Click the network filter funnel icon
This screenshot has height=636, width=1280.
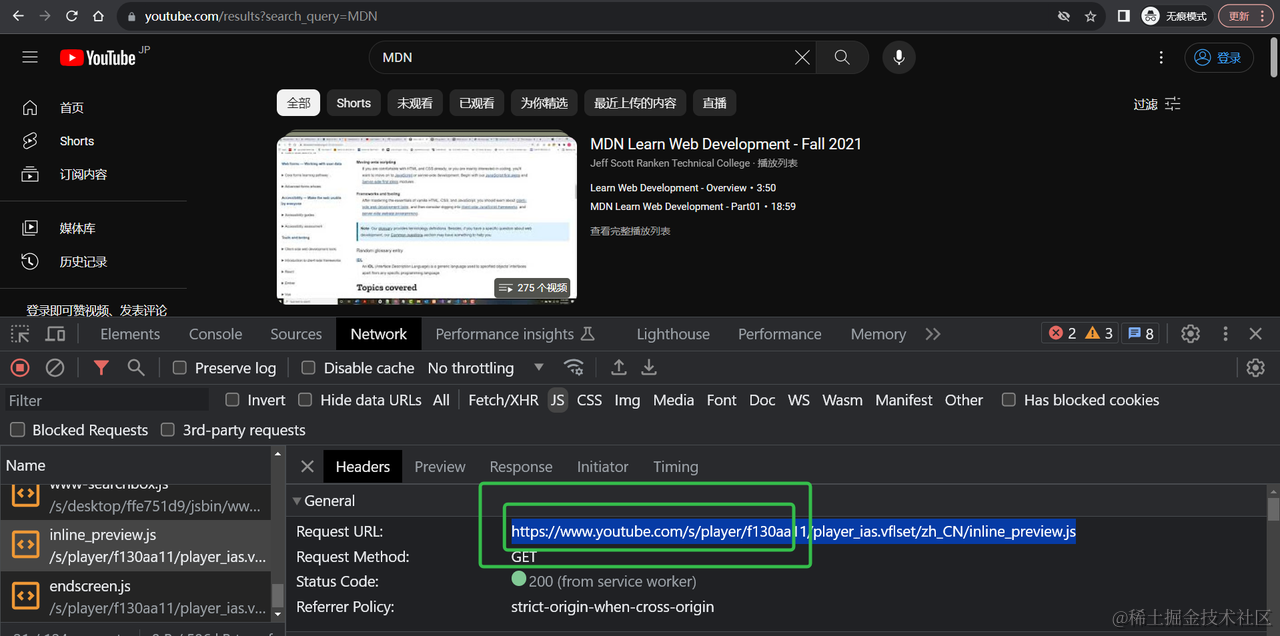(x=101, y=368)
